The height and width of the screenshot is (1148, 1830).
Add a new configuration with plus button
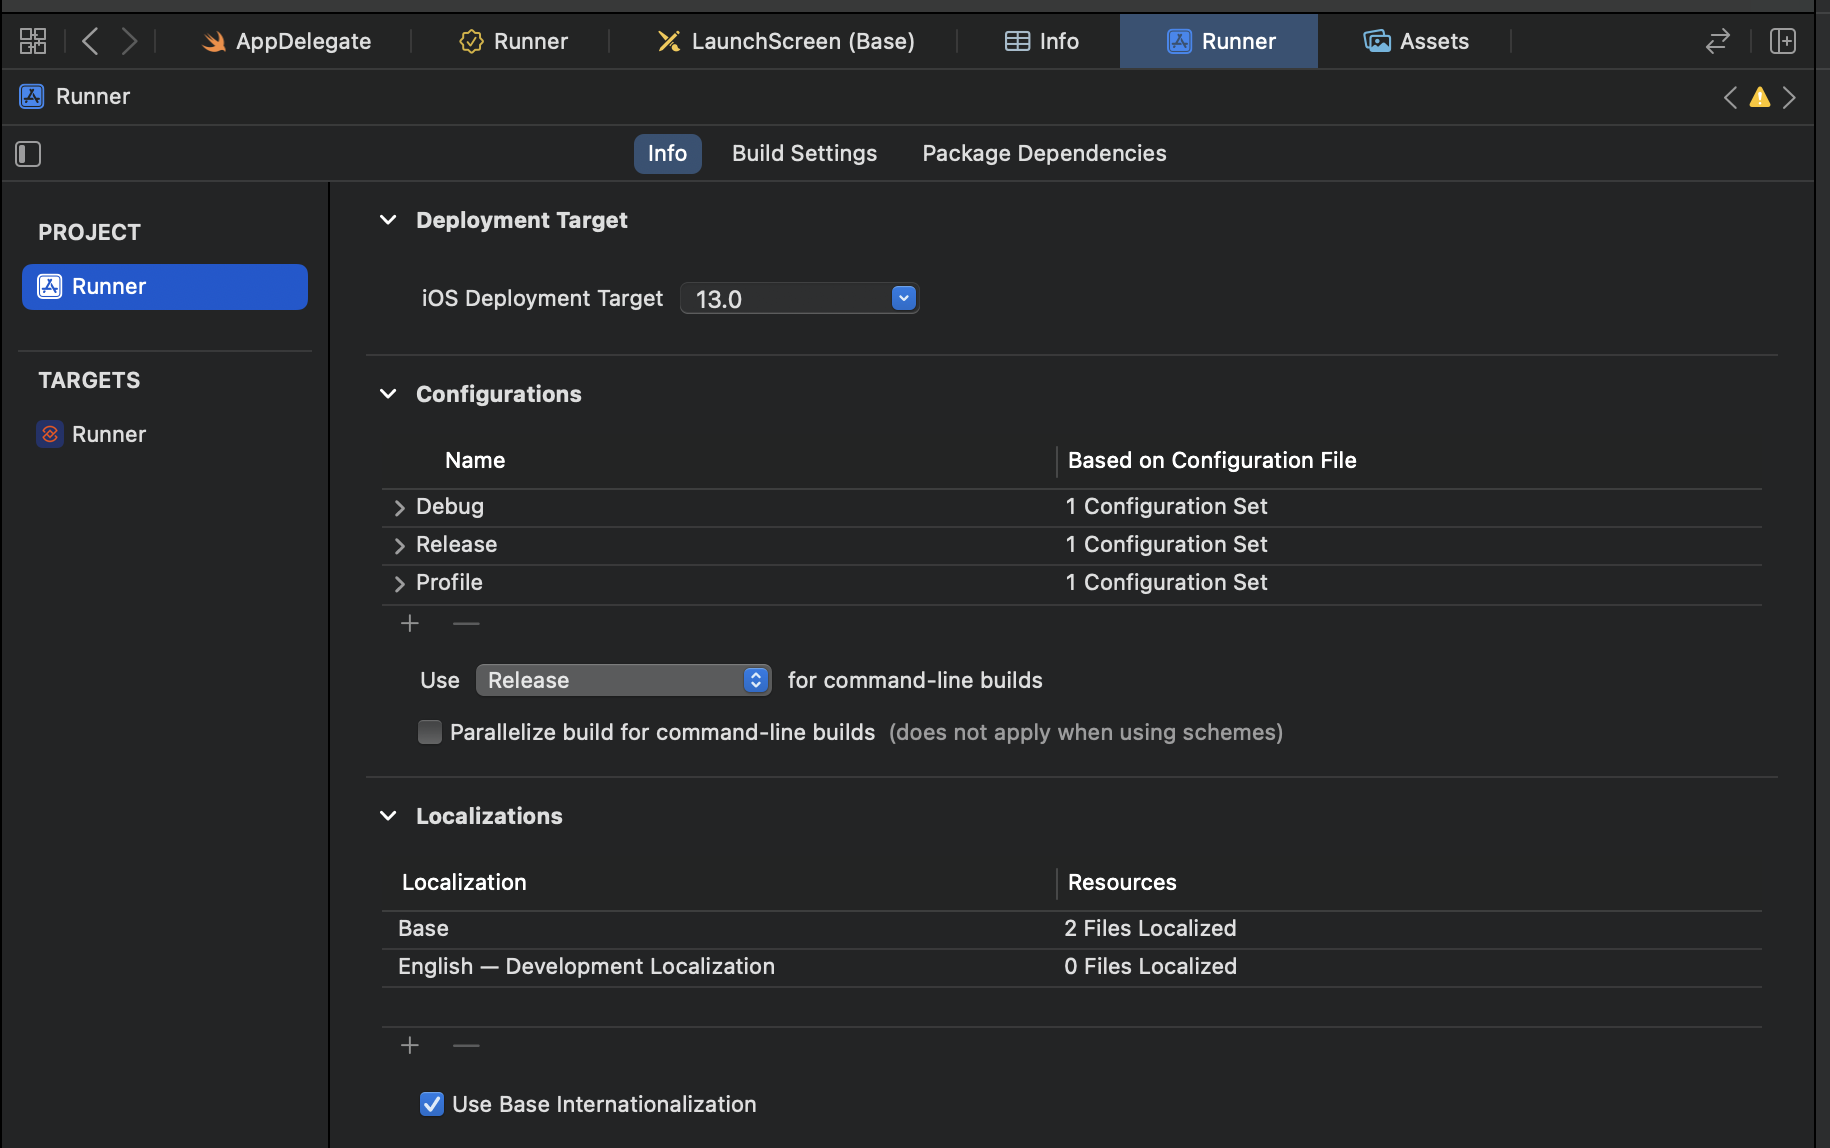tap(410, 623)
